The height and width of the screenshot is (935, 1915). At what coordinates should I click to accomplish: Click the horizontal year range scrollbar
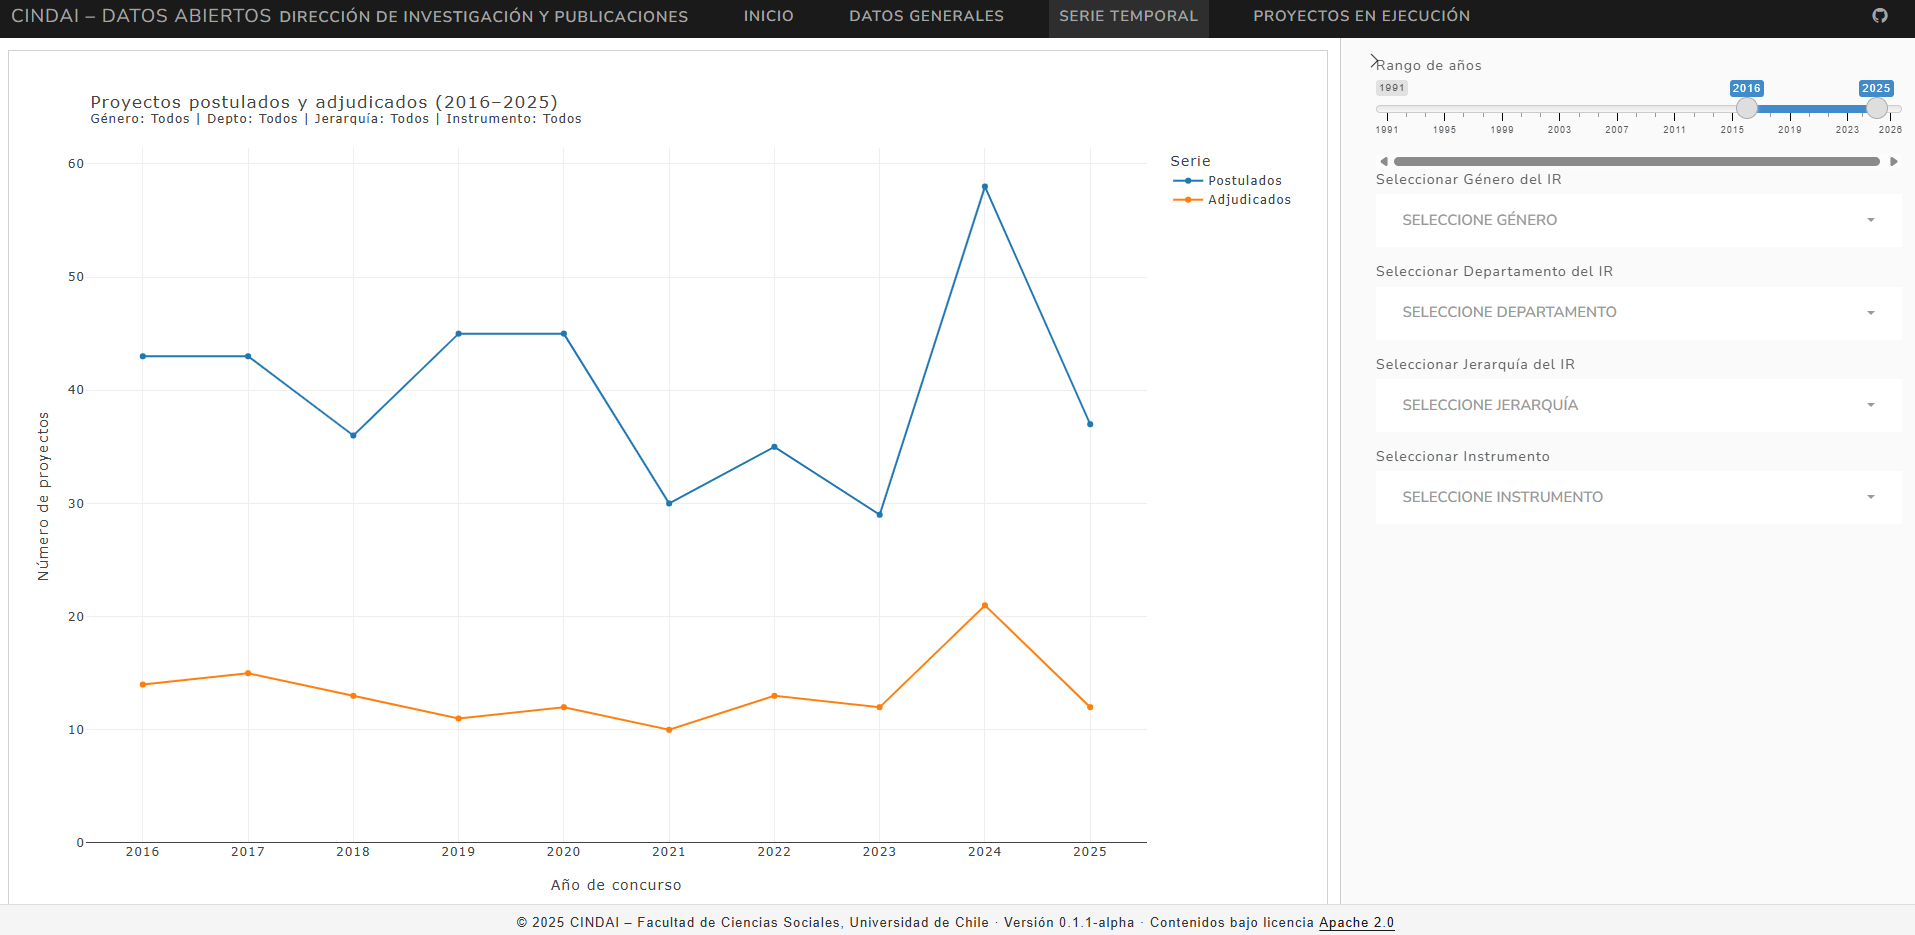[x=1637, y=161]
